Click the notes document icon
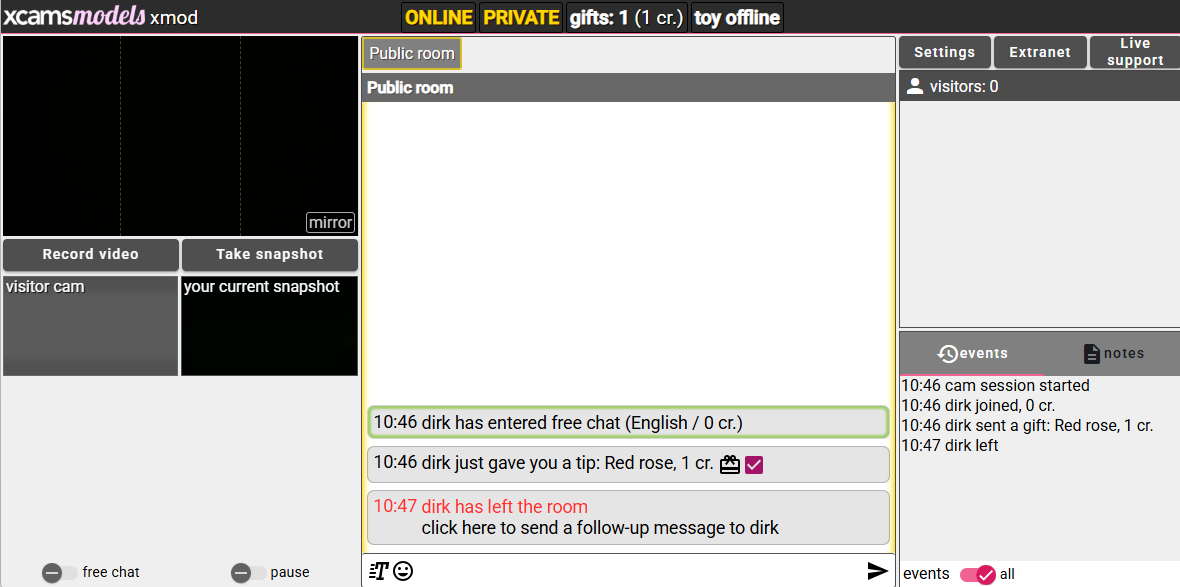This screenshot has width=1180, height=587. [1091, 354]
